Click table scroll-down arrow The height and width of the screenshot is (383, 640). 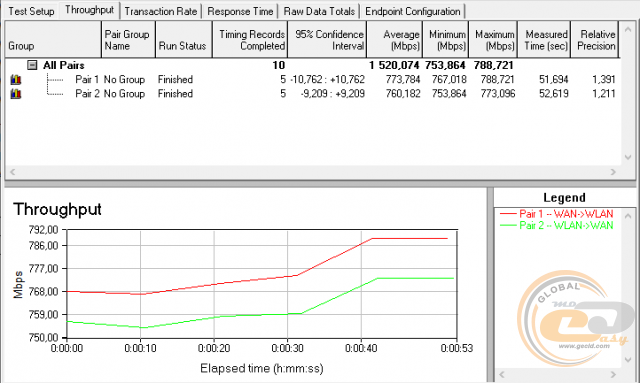click(x=628, y=158)
